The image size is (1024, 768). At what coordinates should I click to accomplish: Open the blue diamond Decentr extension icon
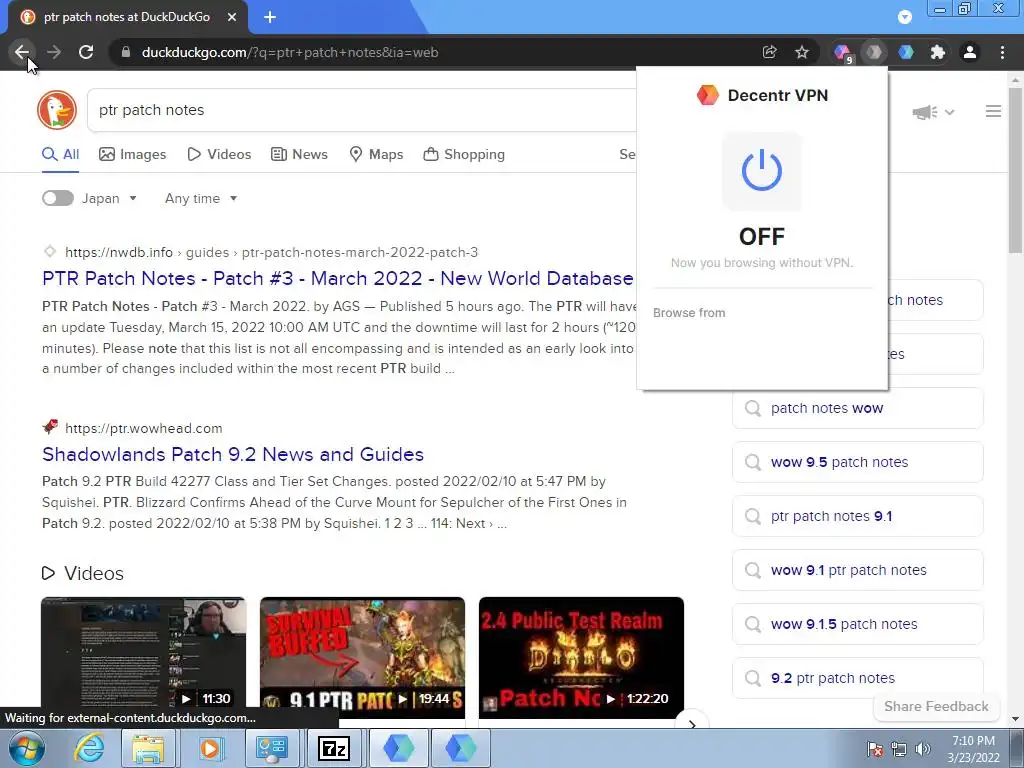pos(906,52)
